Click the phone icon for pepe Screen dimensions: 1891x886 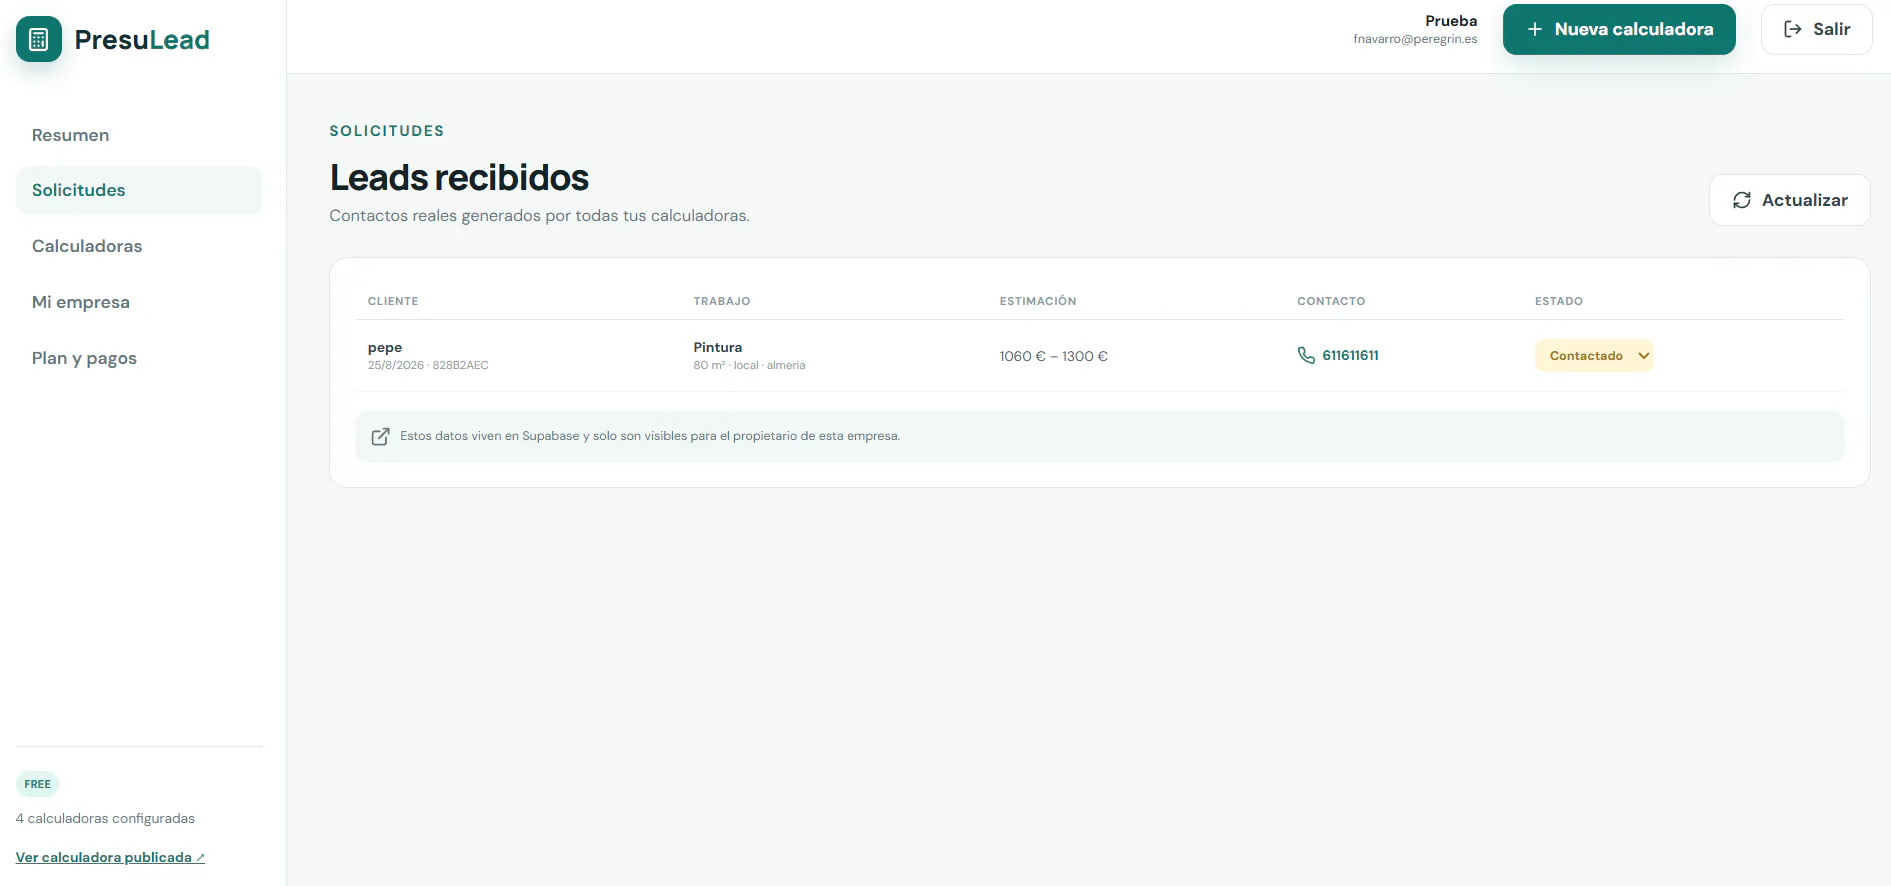pos(1306,355)
